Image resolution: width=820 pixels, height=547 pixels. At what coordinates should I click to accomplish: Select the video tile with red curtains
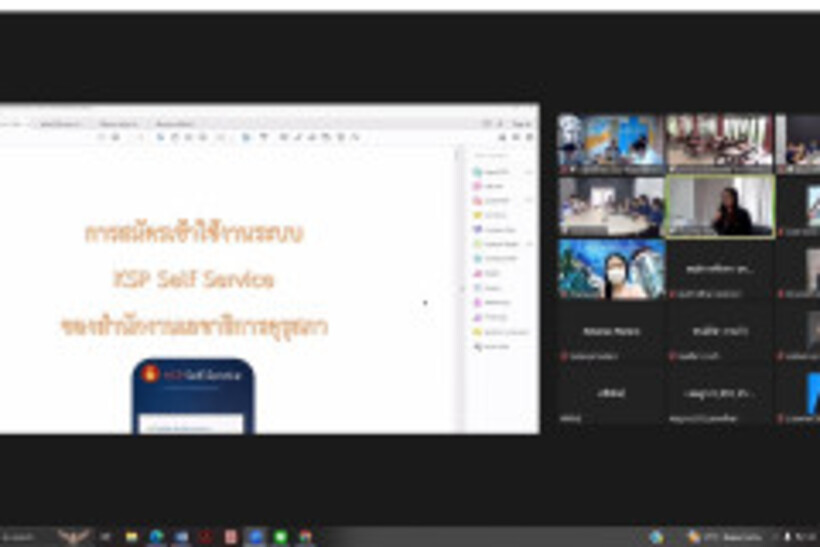(720, 144)
